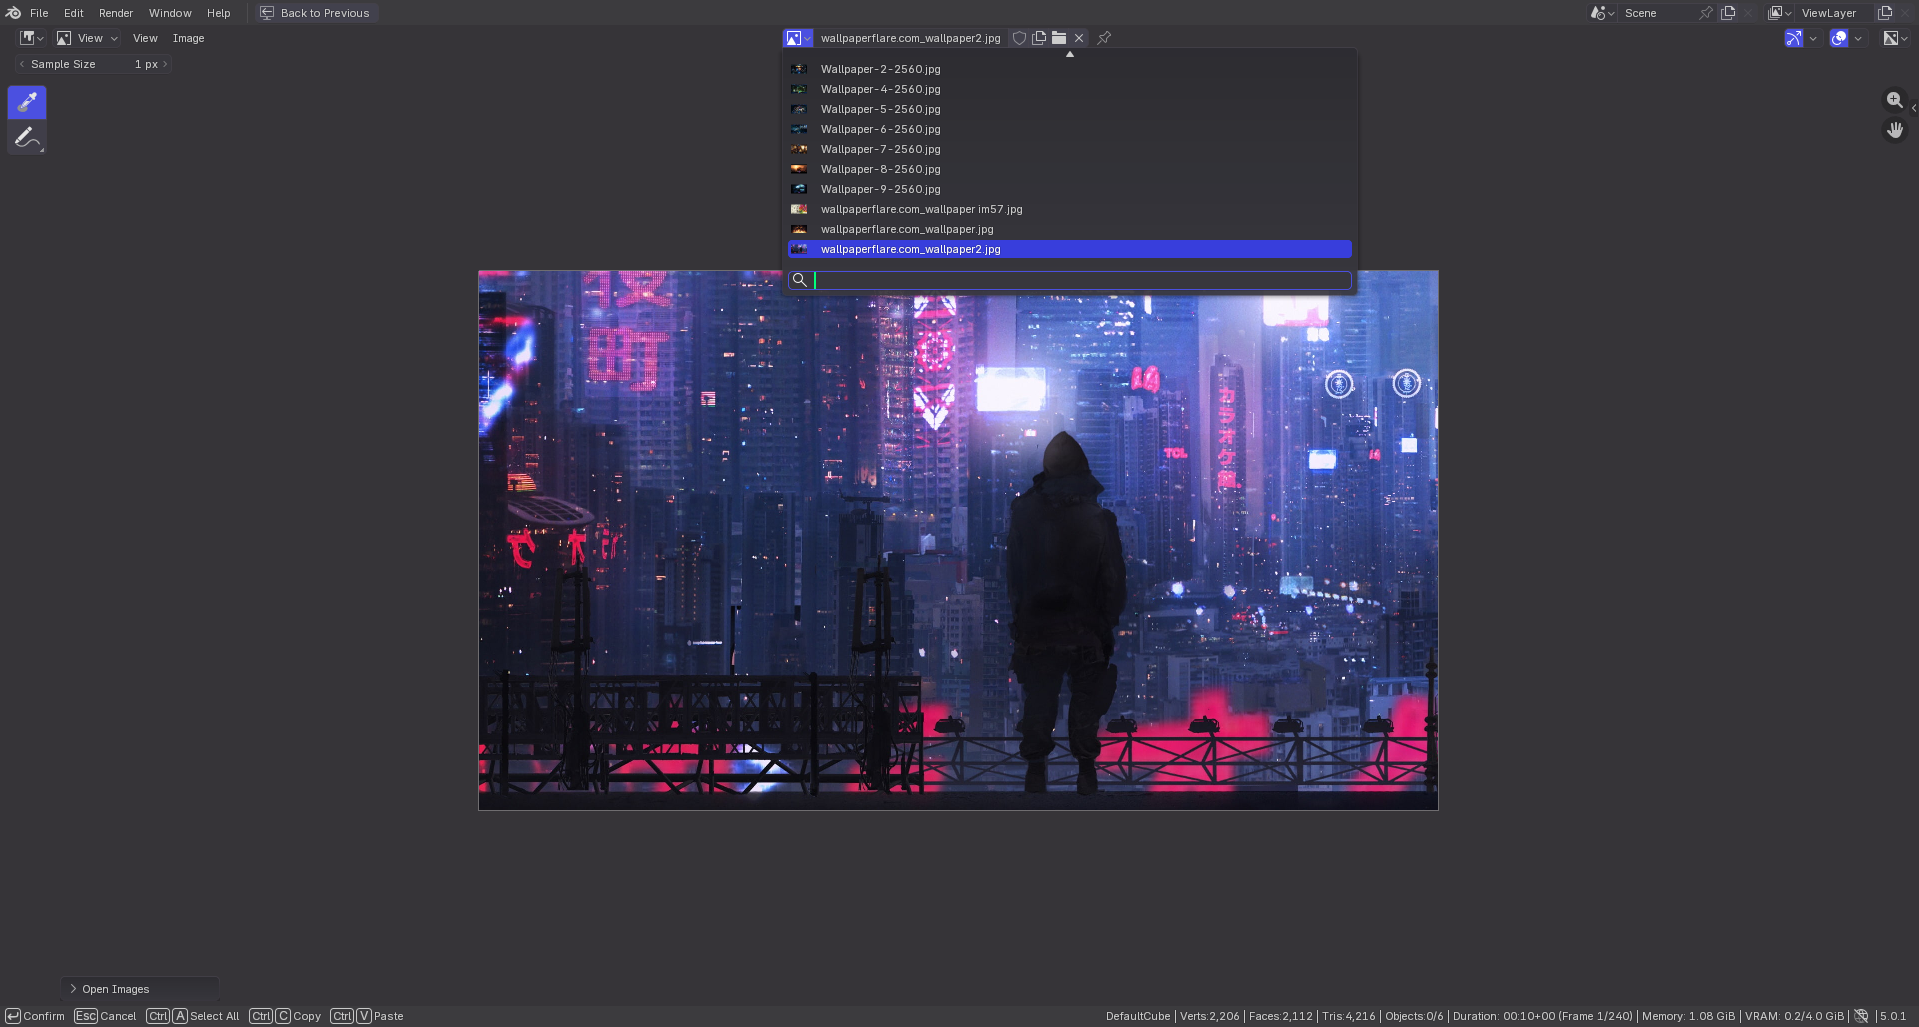Open the Window menu
The width and height of the screenshot is (1919, 1027).
click(x=170, y=13)
